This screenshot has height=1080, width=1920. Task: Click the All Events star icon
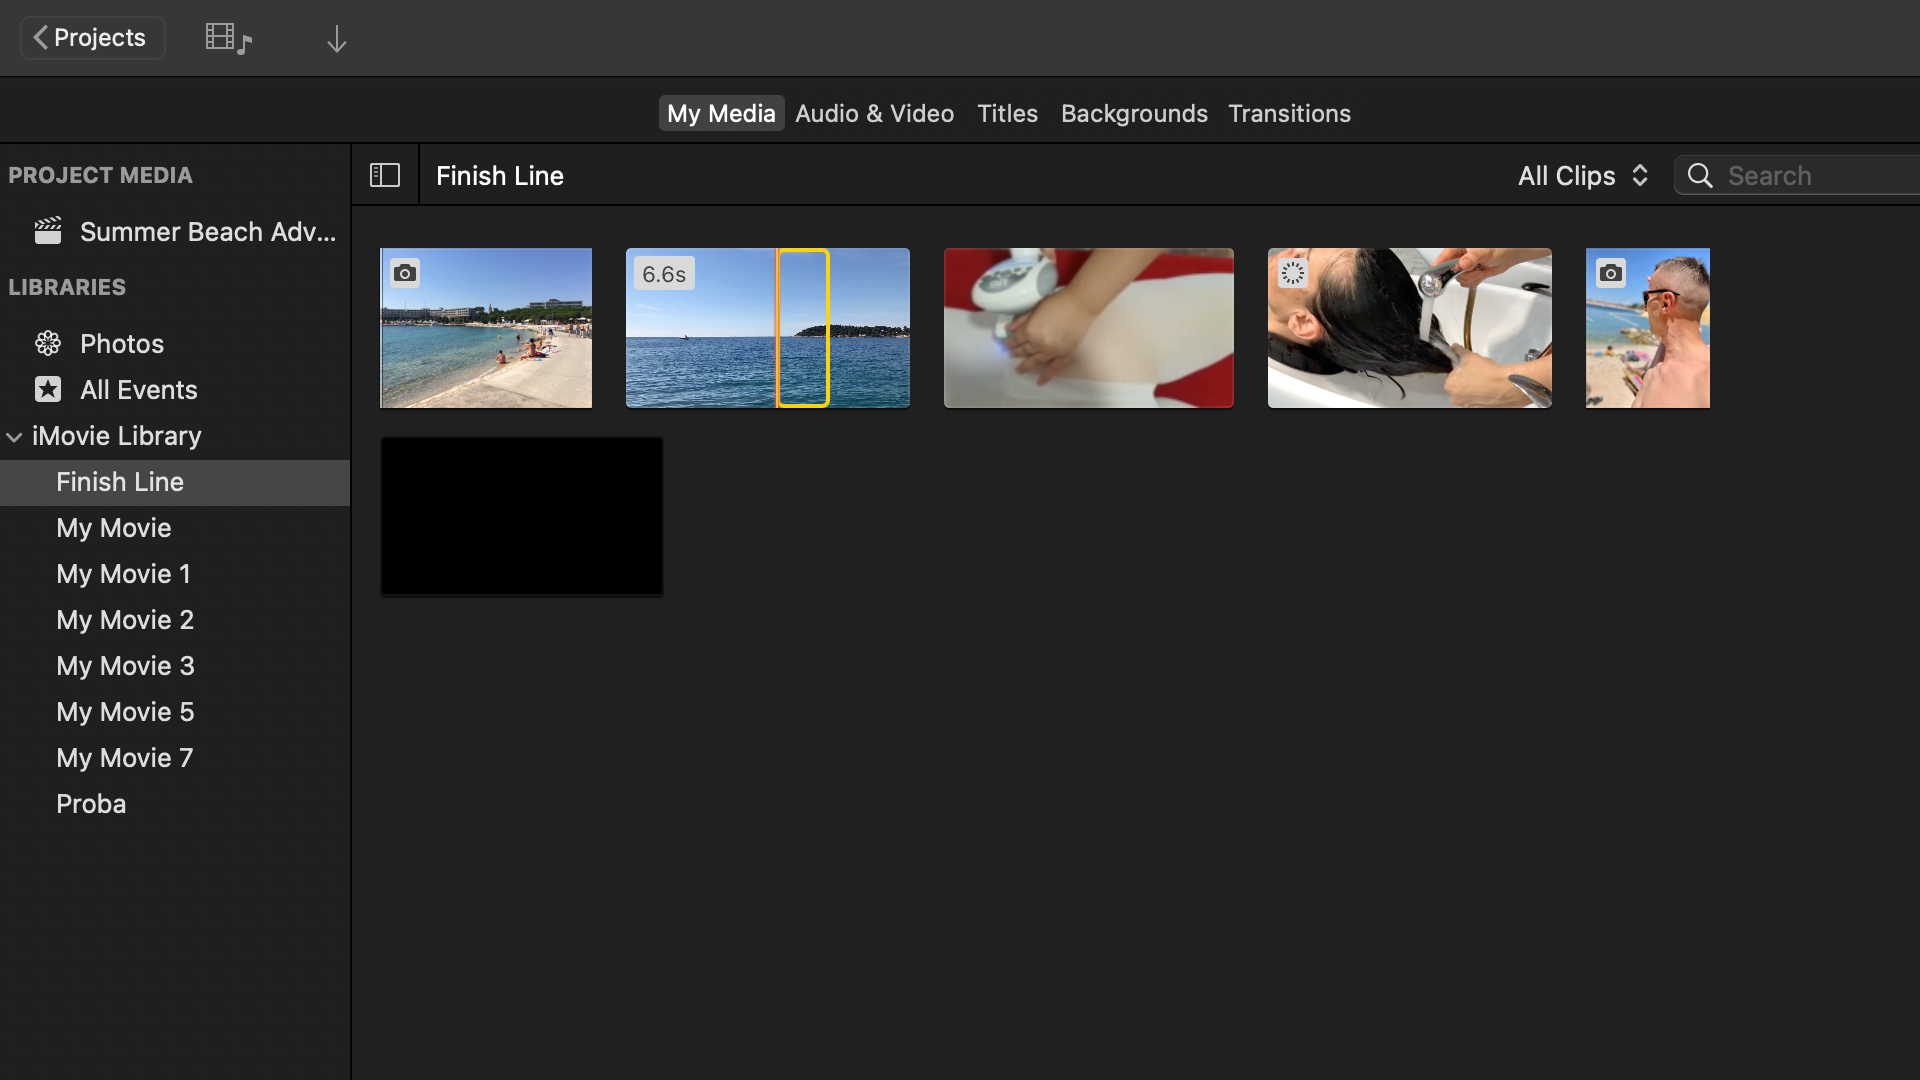[48, 390]
